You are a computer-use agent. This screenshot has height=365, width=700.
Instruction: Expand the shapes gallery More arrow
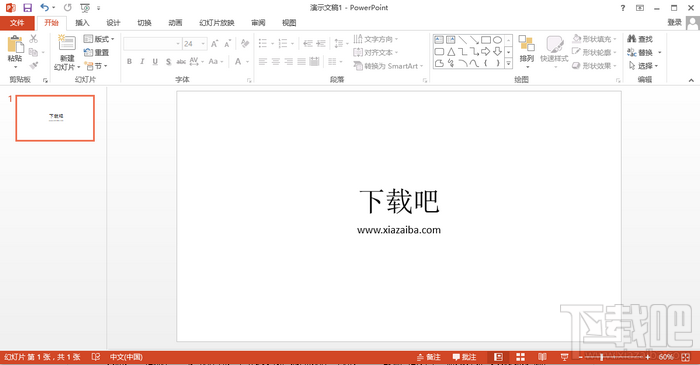pos(508,64)
